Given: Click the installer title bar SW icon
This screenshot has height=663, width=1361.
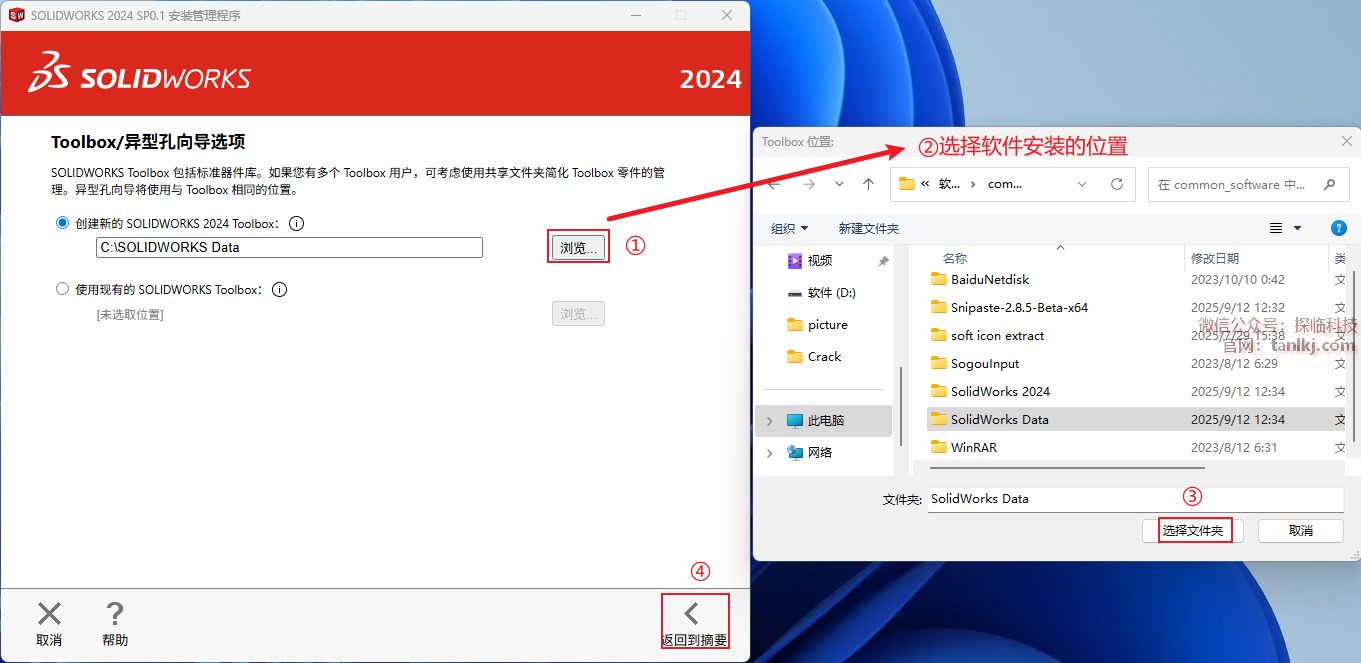Looking at the screenshot, I should coord(16,15).
